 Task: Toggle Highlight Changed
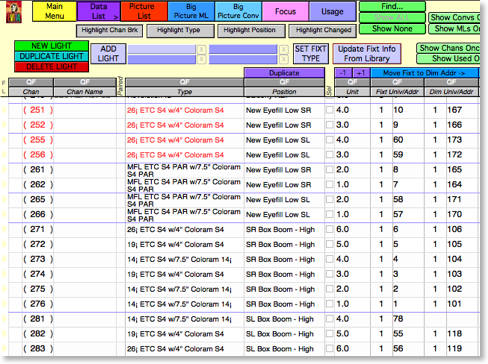point(322,30)
